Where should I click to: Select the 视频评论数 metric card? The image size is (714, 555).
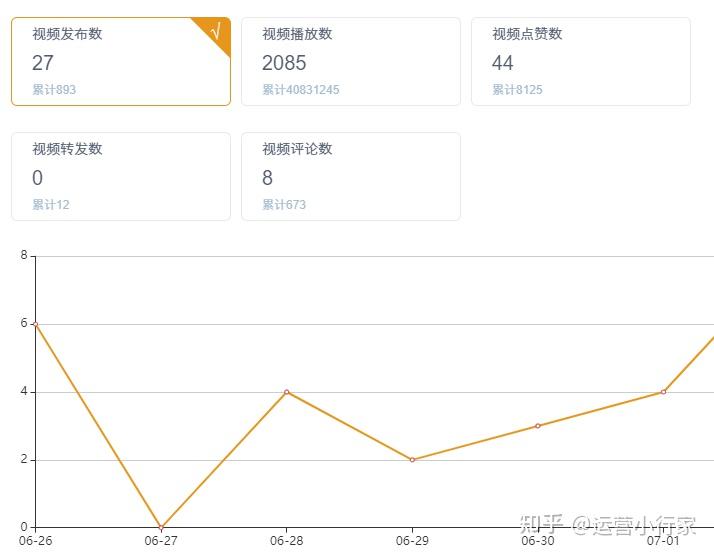350,176
